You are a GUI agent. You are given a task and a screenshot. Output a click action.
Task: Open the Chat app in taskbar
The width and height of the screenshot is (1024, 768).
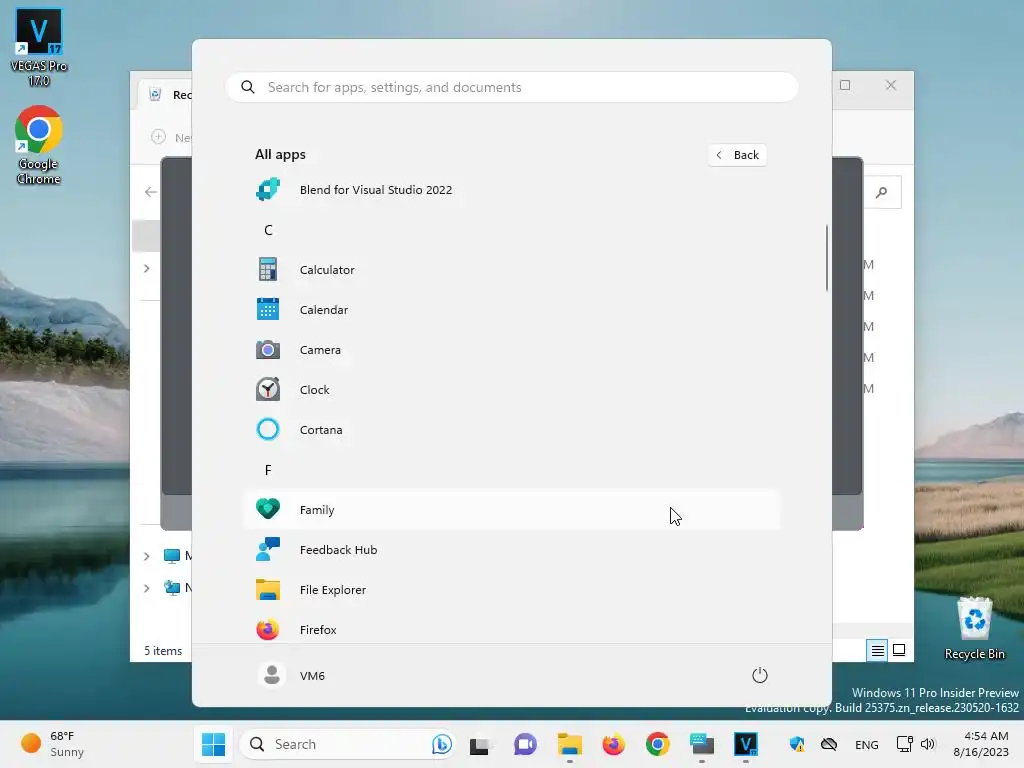pos(525,744)
